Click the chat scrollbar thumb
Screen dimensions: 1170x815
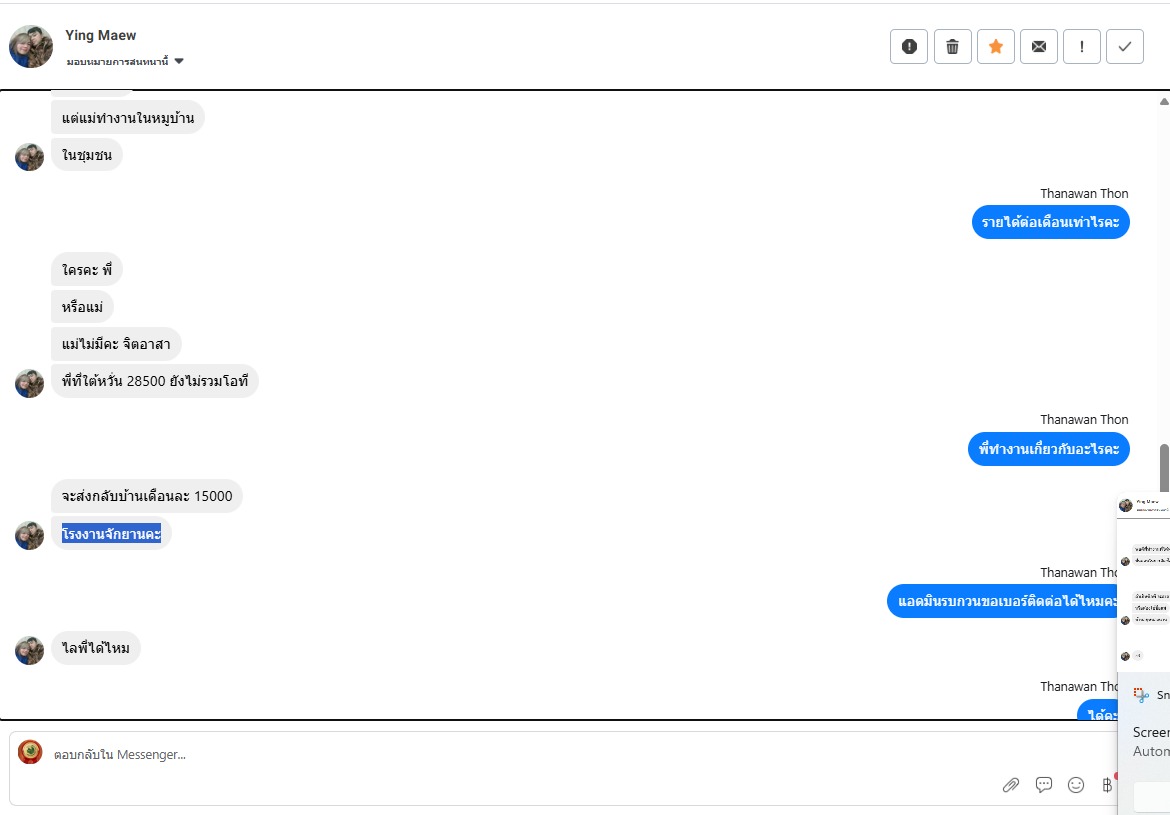1163,468
